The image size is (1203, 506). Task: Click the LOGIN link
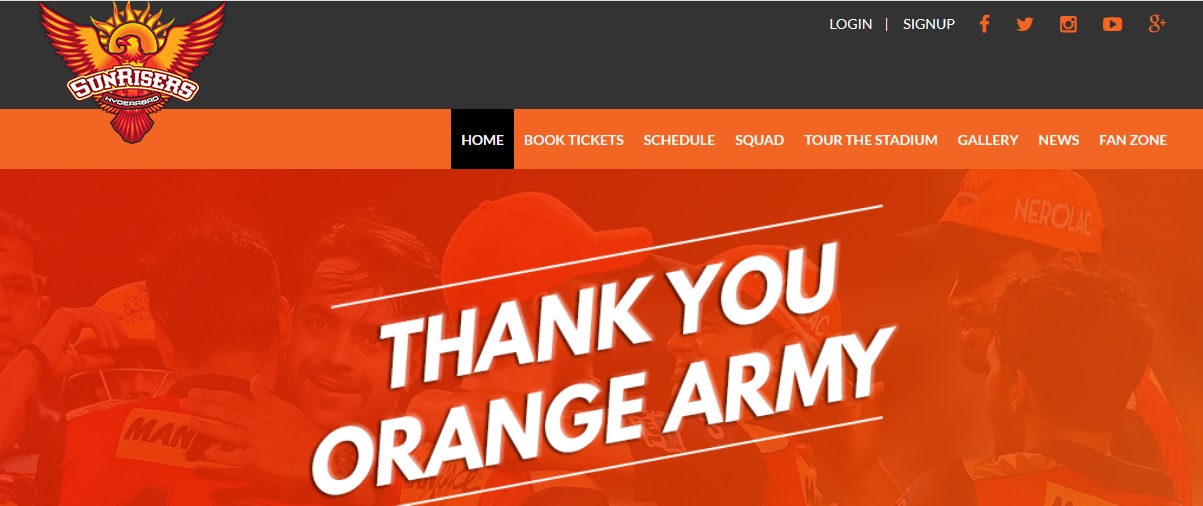click(850, 24)
